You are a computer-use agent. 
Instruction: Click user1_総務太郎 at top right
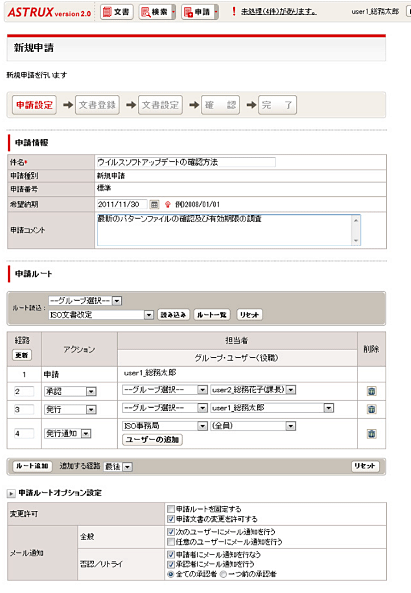click(x=375, y=12)
